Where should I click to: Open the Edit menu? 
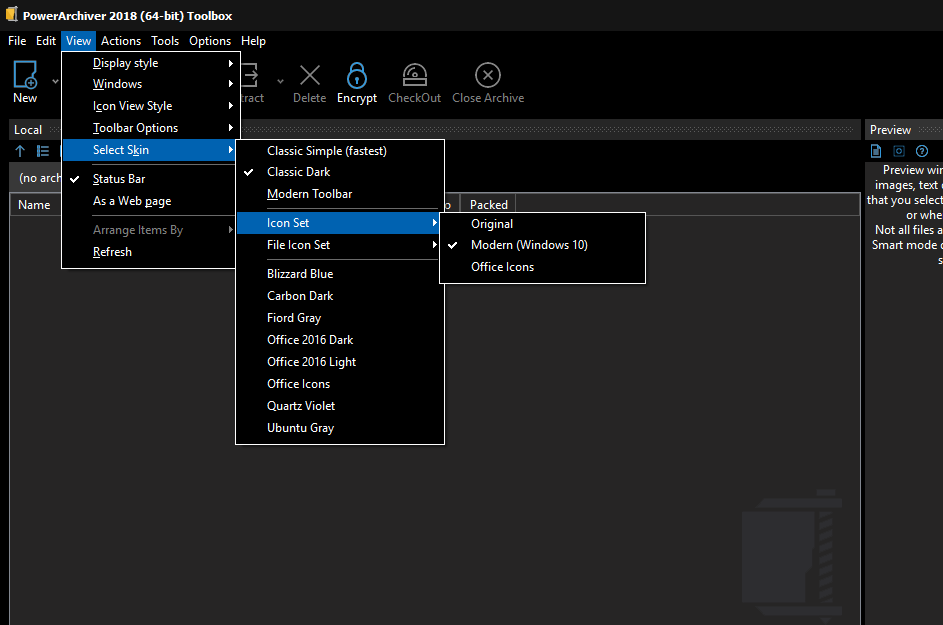click(46, 41)
